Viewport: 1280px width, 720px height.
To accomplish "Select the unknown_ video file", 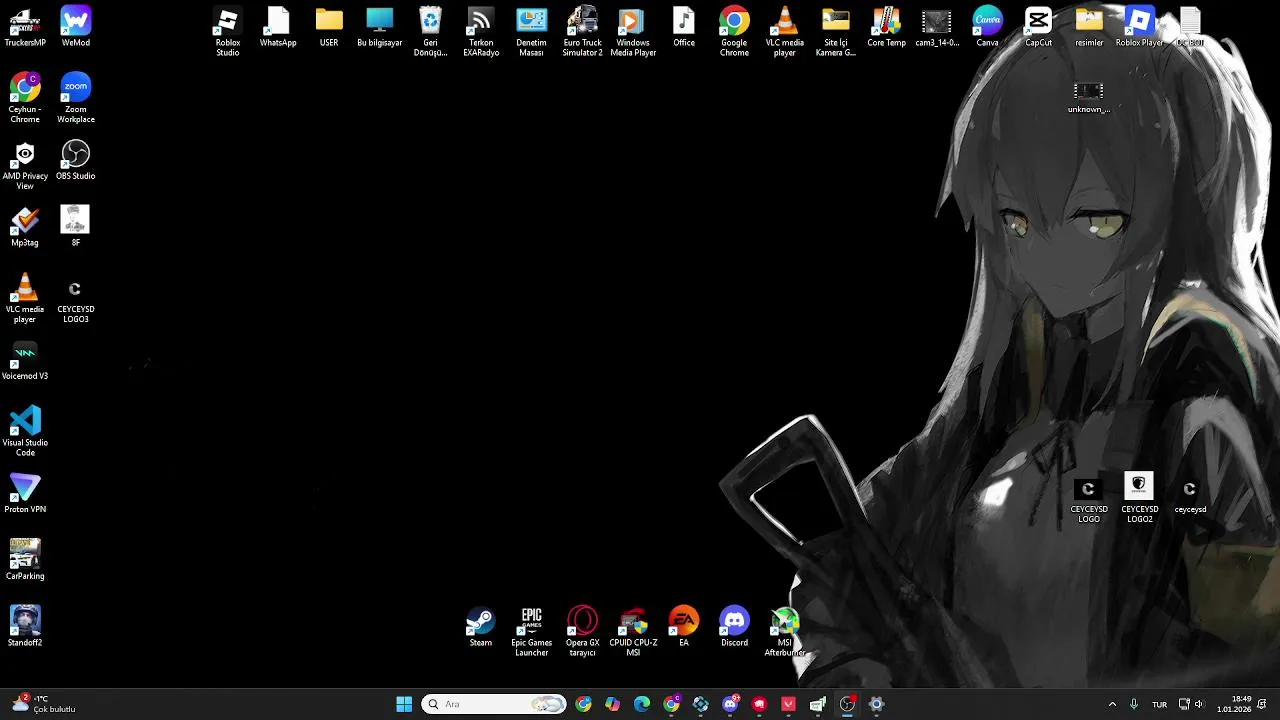I will coord(1089,97).
